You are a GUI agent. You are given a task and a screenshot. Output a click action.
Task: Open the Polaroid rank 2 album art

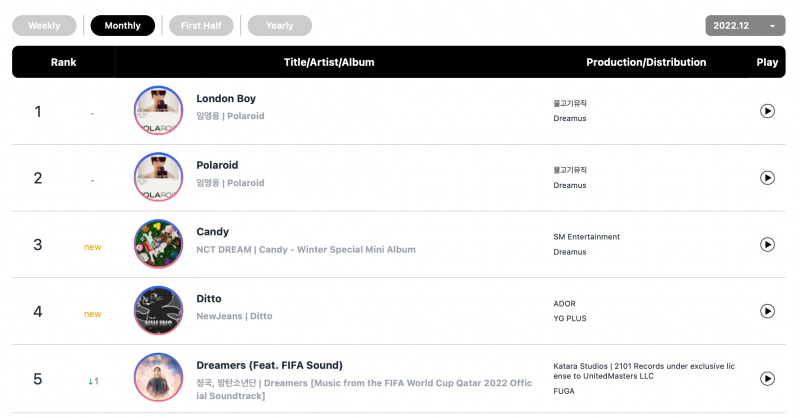pyautogui.click(x=158, y=177)
